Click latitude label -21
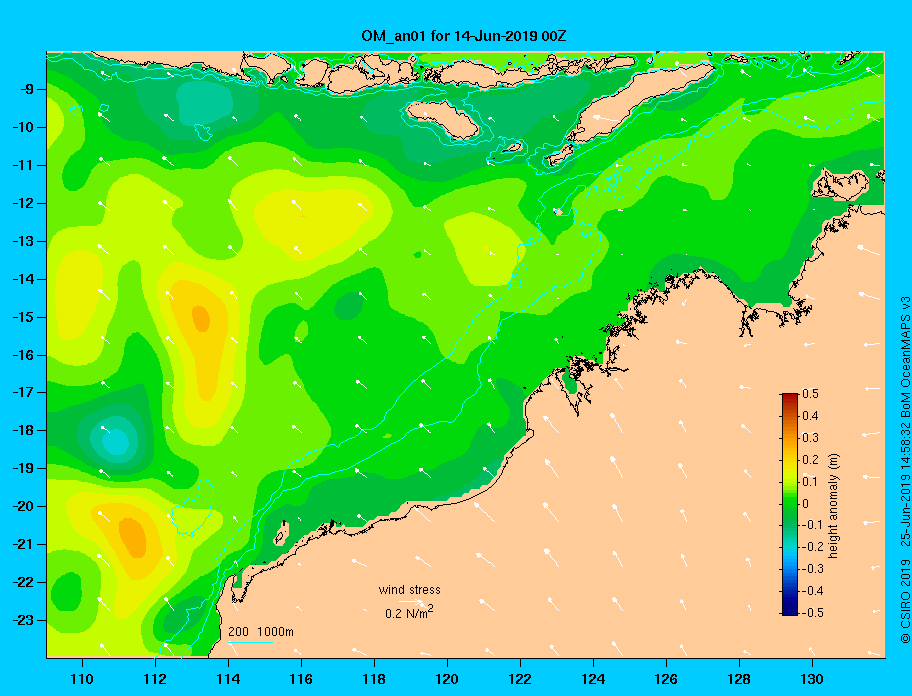This screenshot has width=912, height=696. [23, 545]
